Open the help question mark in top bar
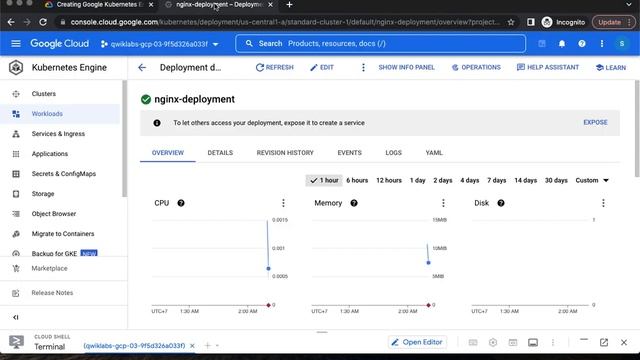Screen dimensions: 640x360 [582, 44]
